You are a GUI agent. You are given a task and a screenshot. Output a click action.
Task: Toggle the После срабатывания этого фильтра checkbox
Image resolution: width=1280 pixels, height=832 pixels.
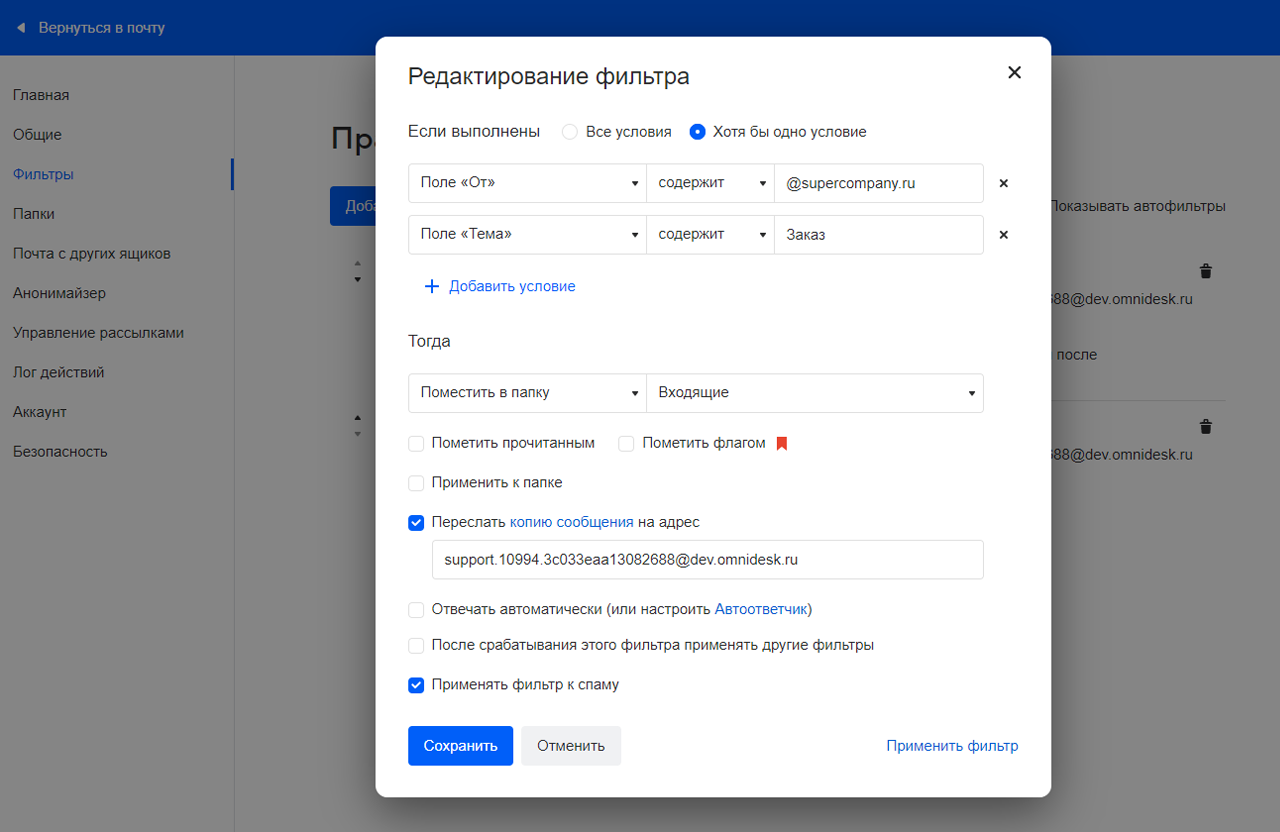tap(416, 645)
